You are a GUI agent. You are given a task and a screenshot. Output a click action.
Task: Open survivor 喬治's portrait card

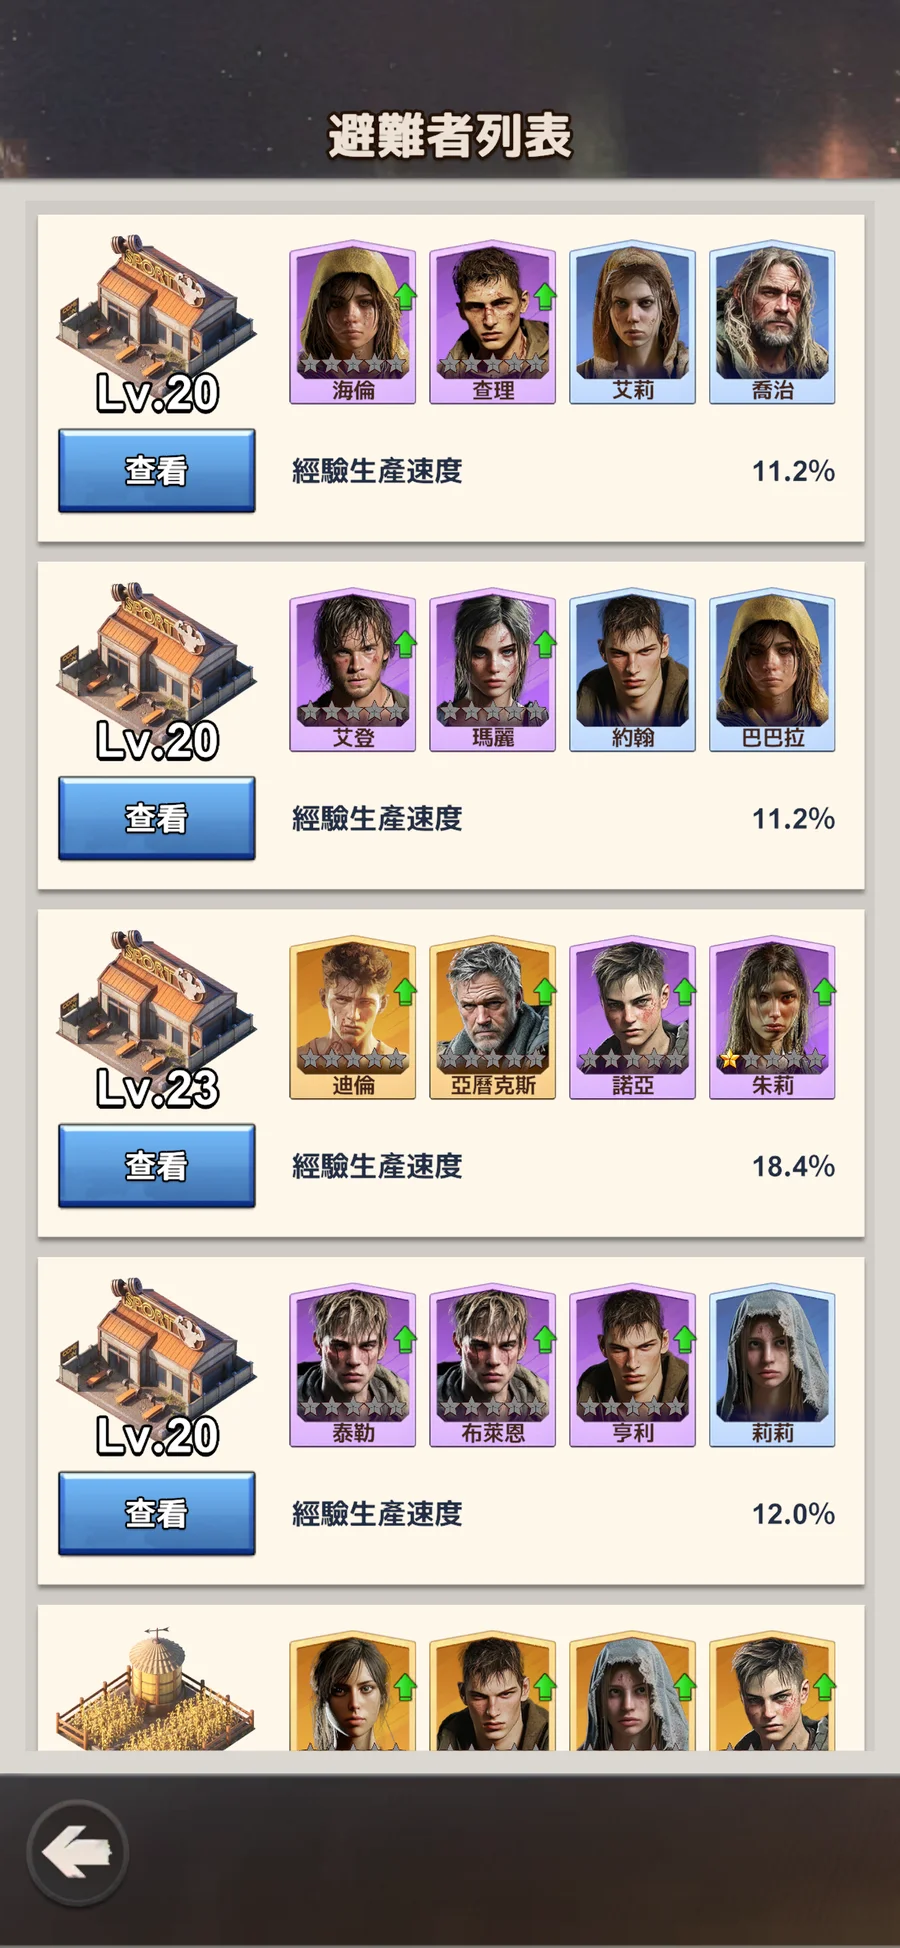coord(773,322)
